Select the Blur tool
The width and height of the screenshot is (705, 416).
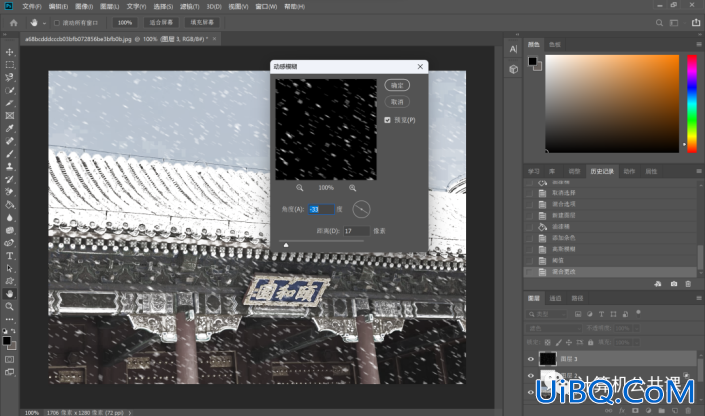(9, 217)
